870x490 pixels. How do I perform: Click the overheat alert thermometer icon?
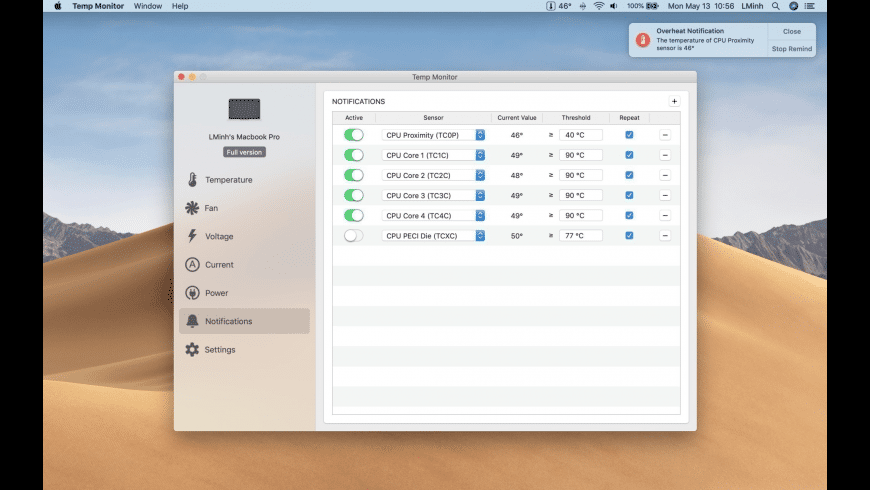[x=643, y=40]
